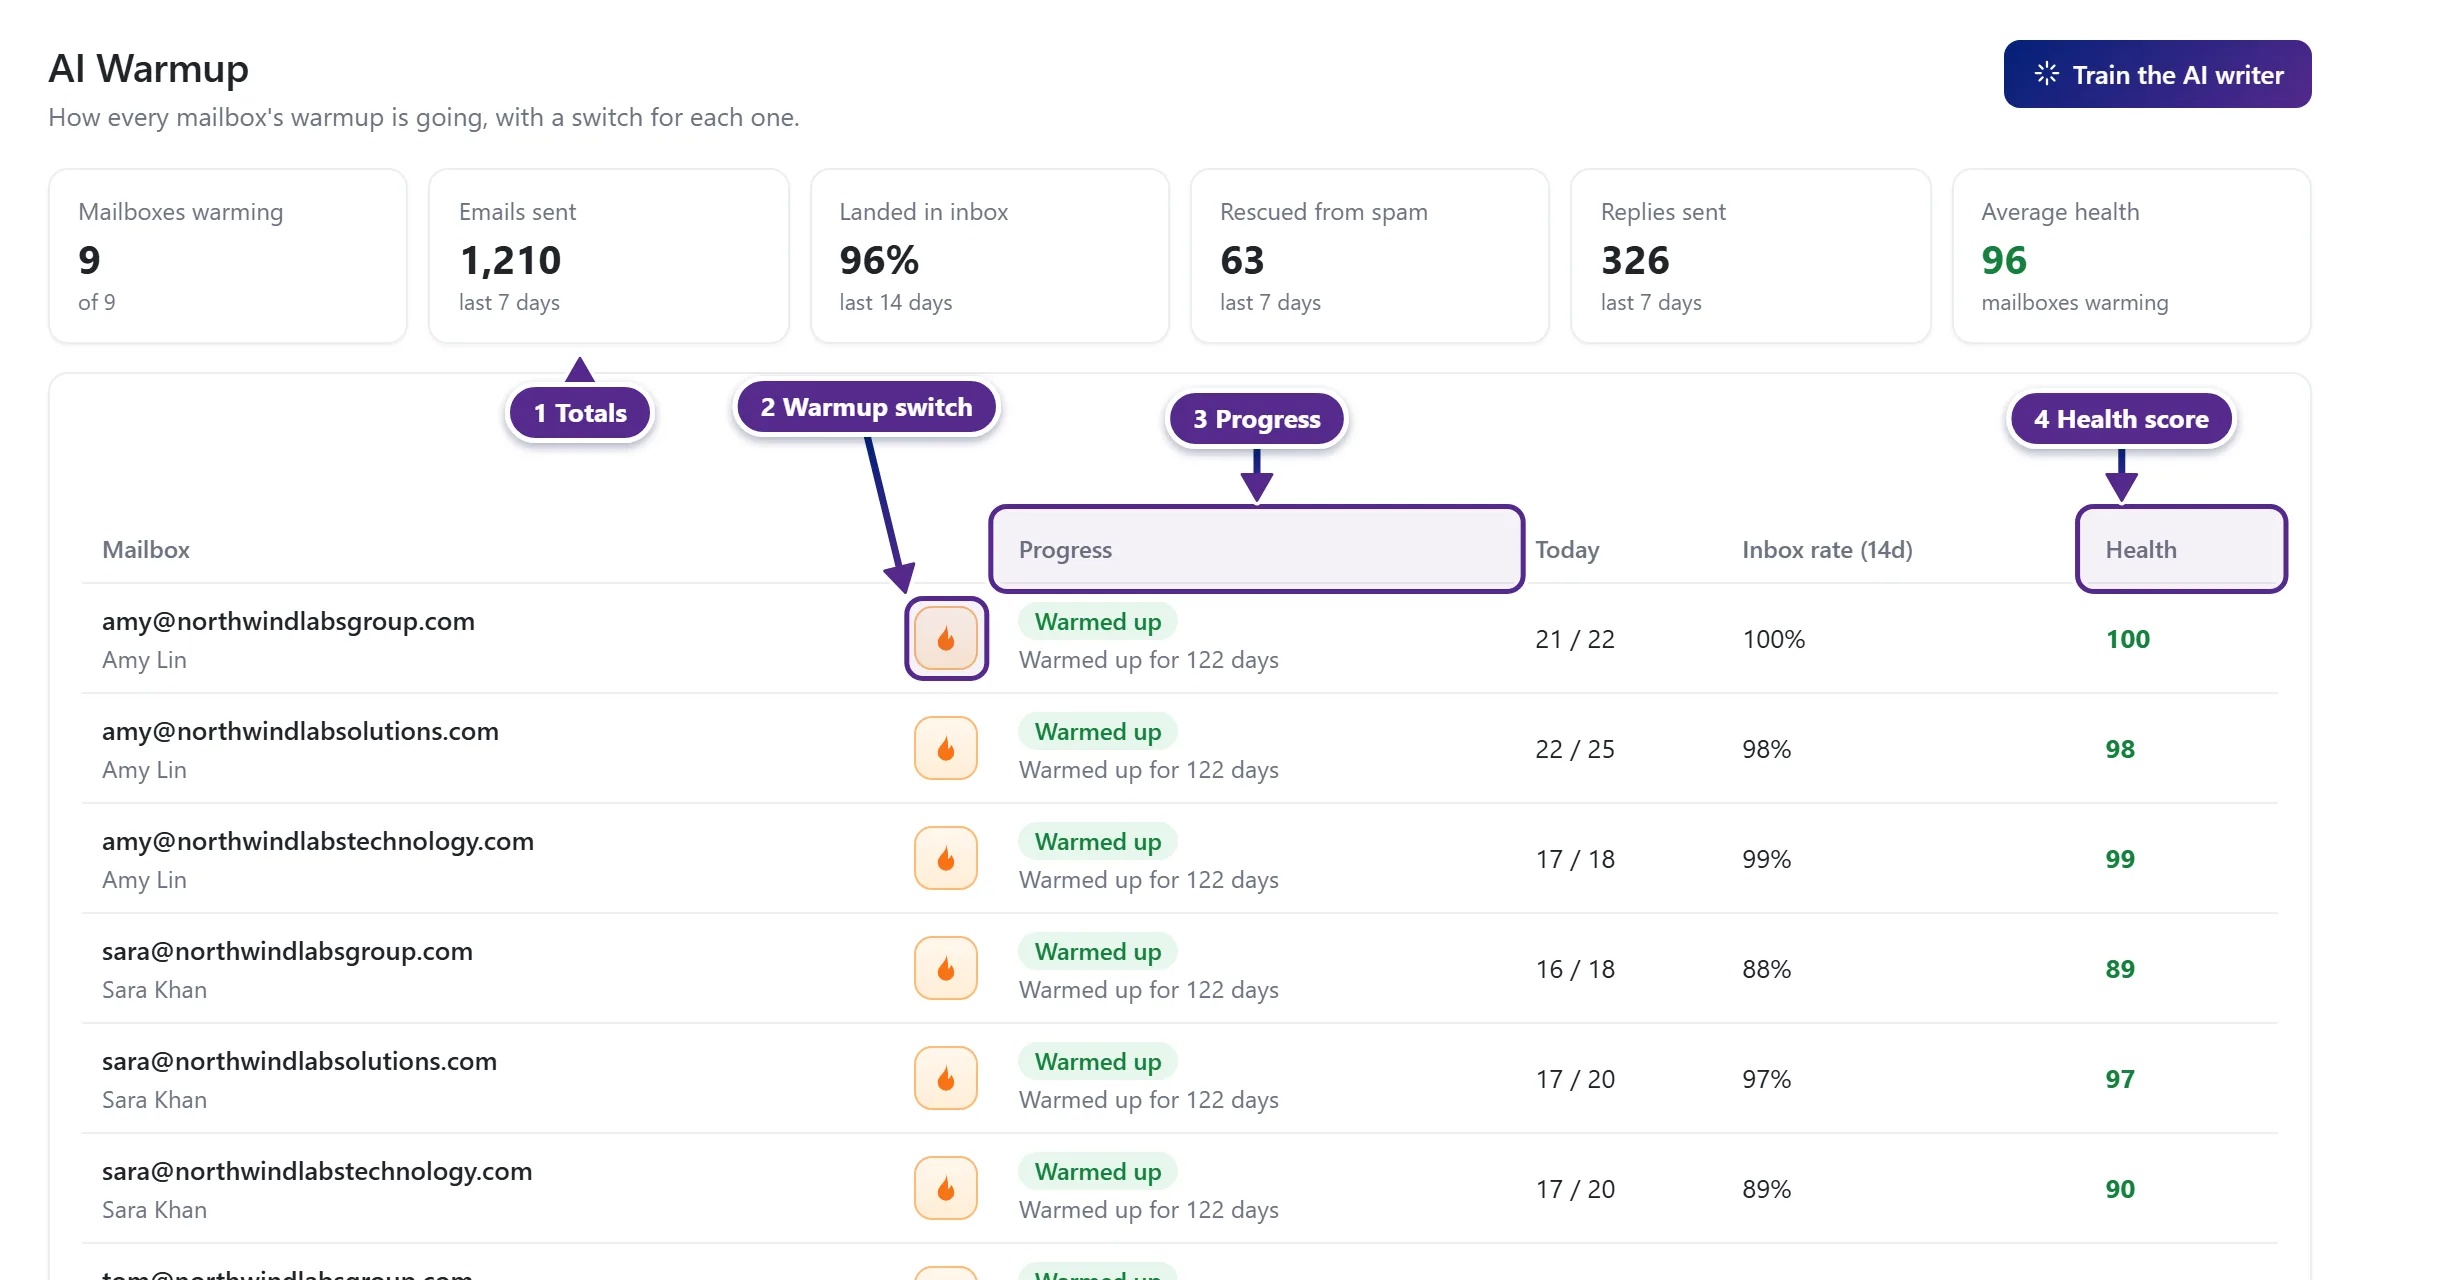Toggle warmup for sara@northwindlabsgroup.com
2440x1280 pixels.
pos(945,968)
